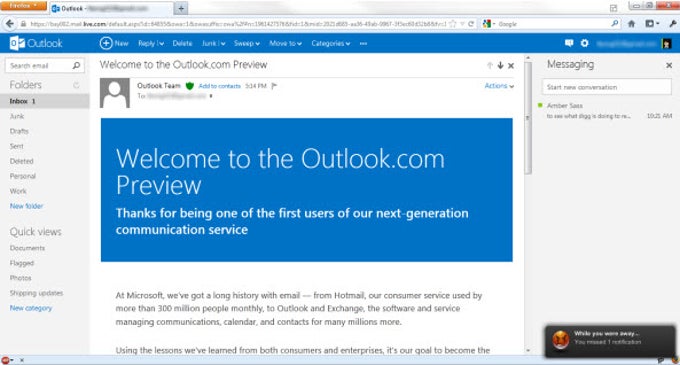Open the settings gear in Outlook header
The image size is (680, 365).
click(585, 43)
